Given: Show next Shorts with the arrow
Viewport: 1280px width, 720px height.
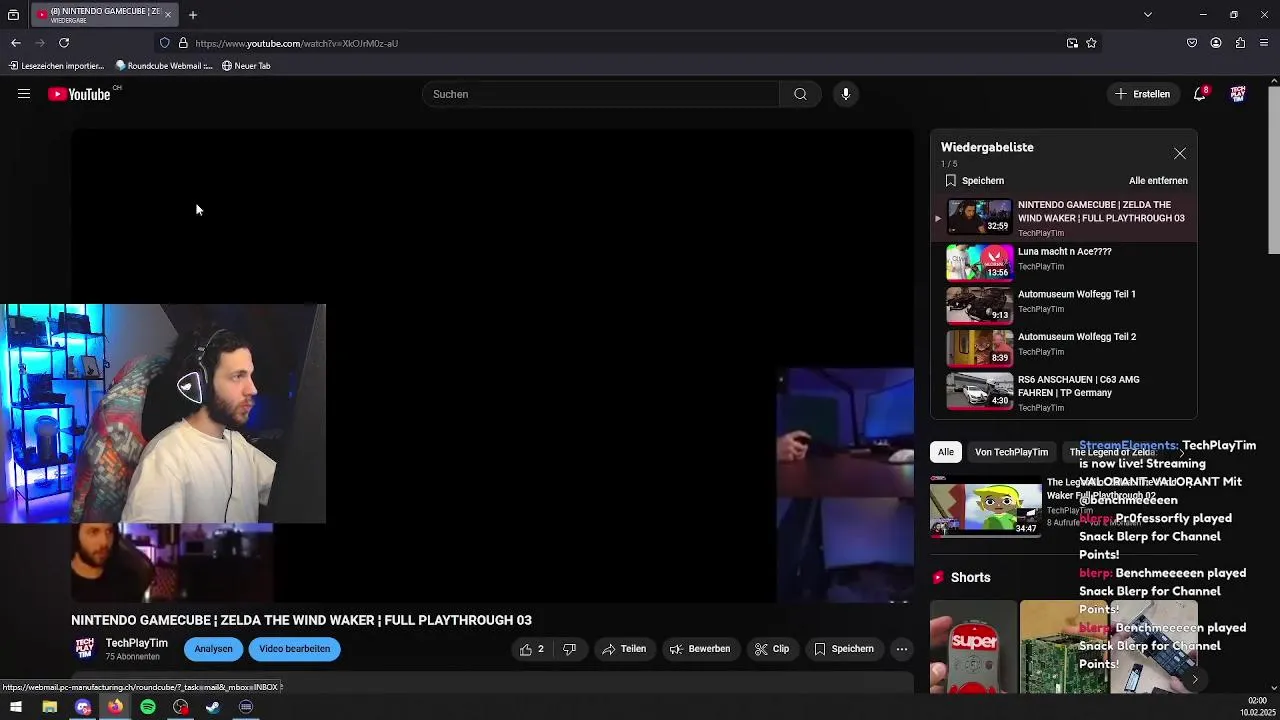Looking at the screenshot, I should (1194, 679).
